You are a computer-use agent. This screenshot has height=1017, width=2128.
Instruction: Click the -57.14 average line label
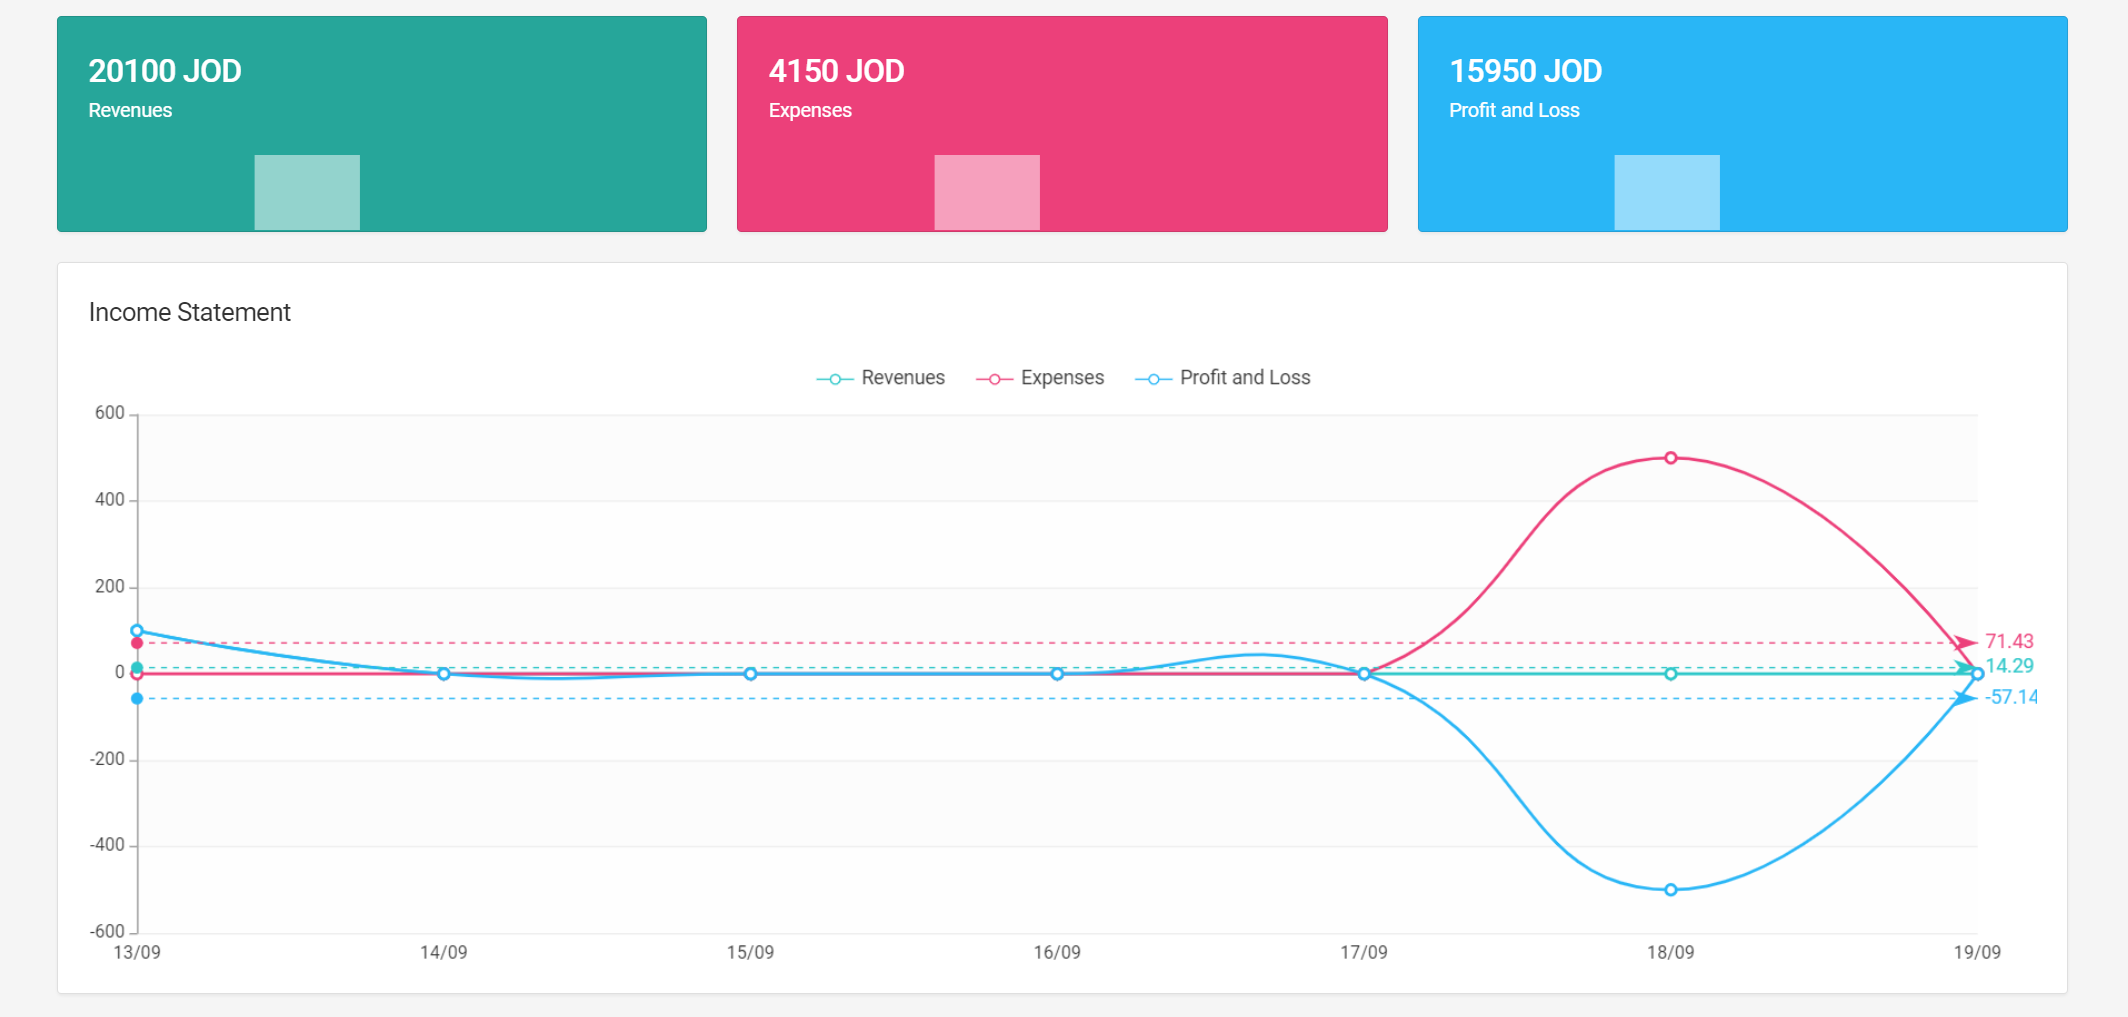tap(2011, 697)
